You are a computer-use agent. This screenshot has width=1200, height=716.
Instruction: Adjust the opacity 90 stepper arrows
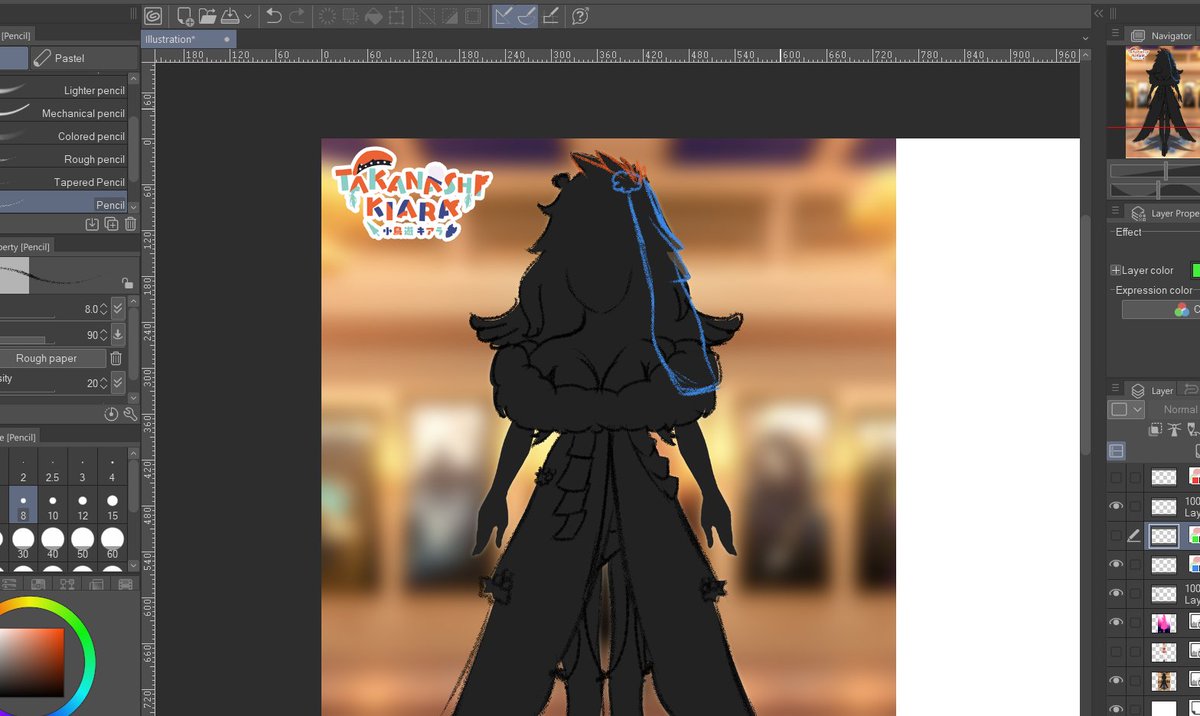point(104,335)
